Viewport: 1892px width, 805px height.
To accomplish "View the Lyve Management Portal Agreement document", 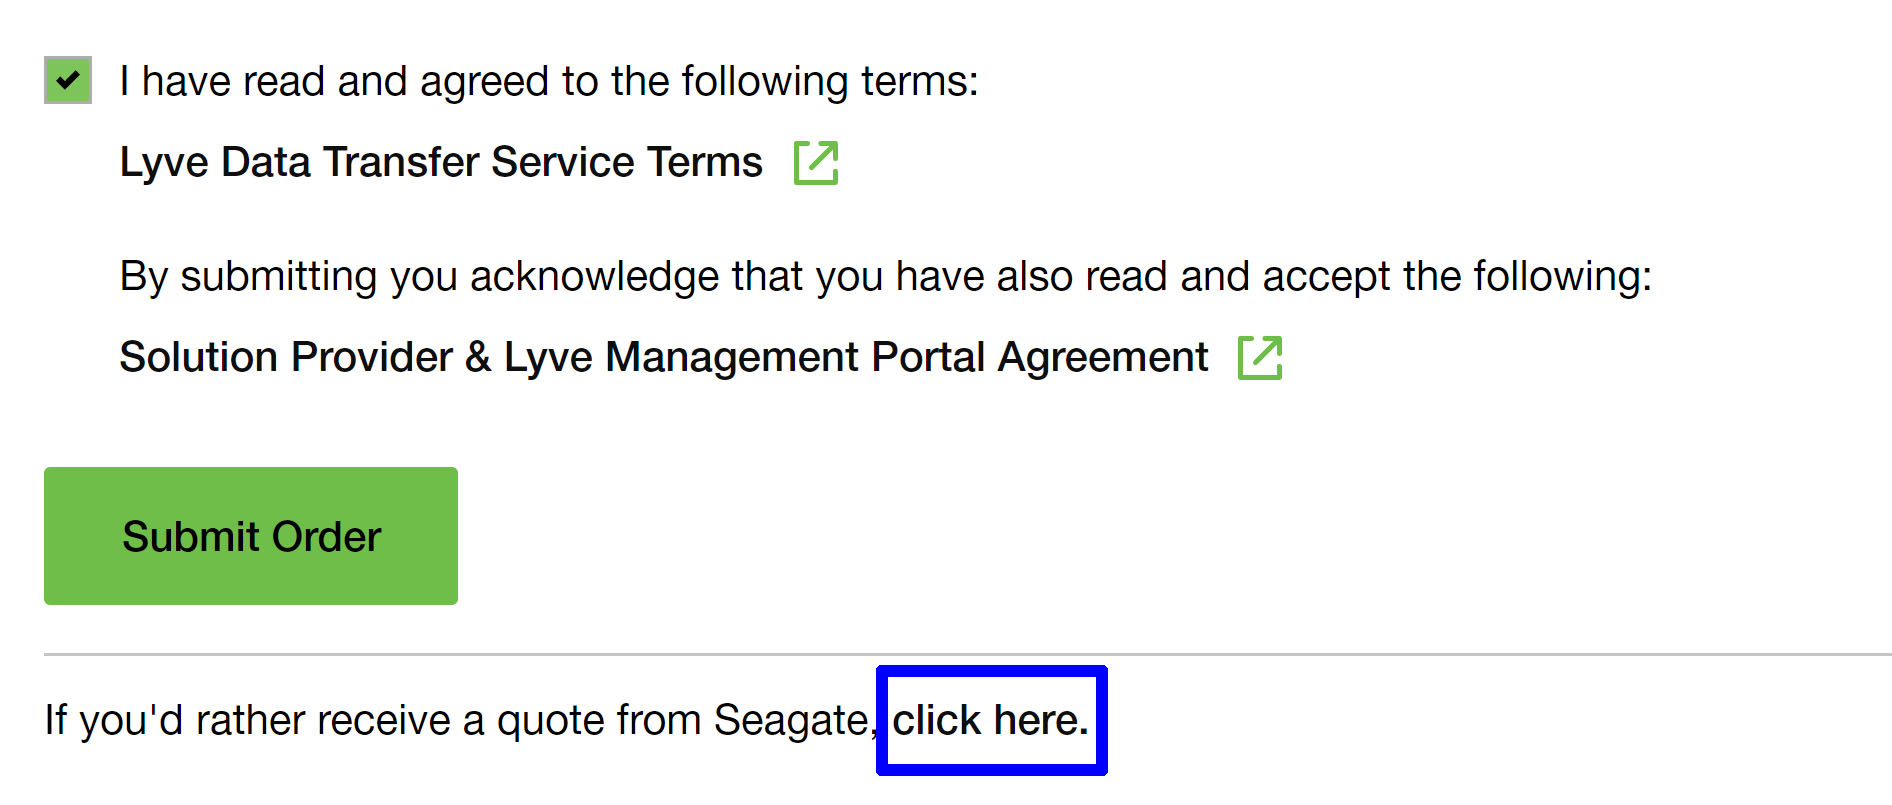I will tap(664, 357).
